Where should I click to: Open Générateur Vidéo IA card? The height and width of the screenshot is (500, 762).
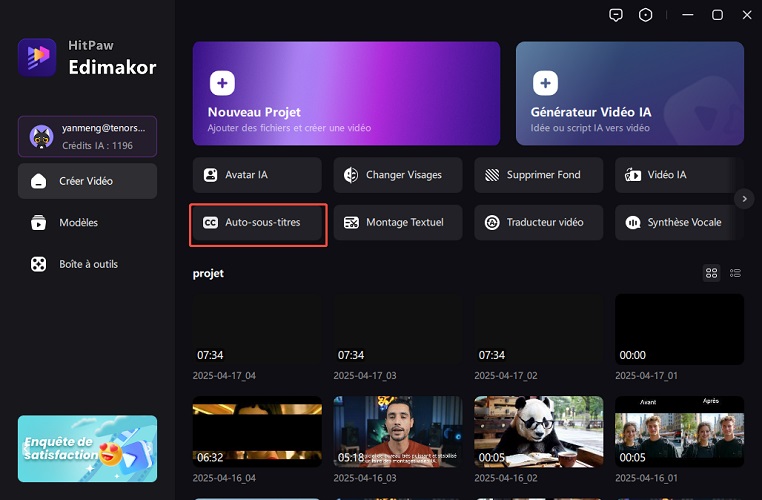pyautogui.click(x=630, y=93)
